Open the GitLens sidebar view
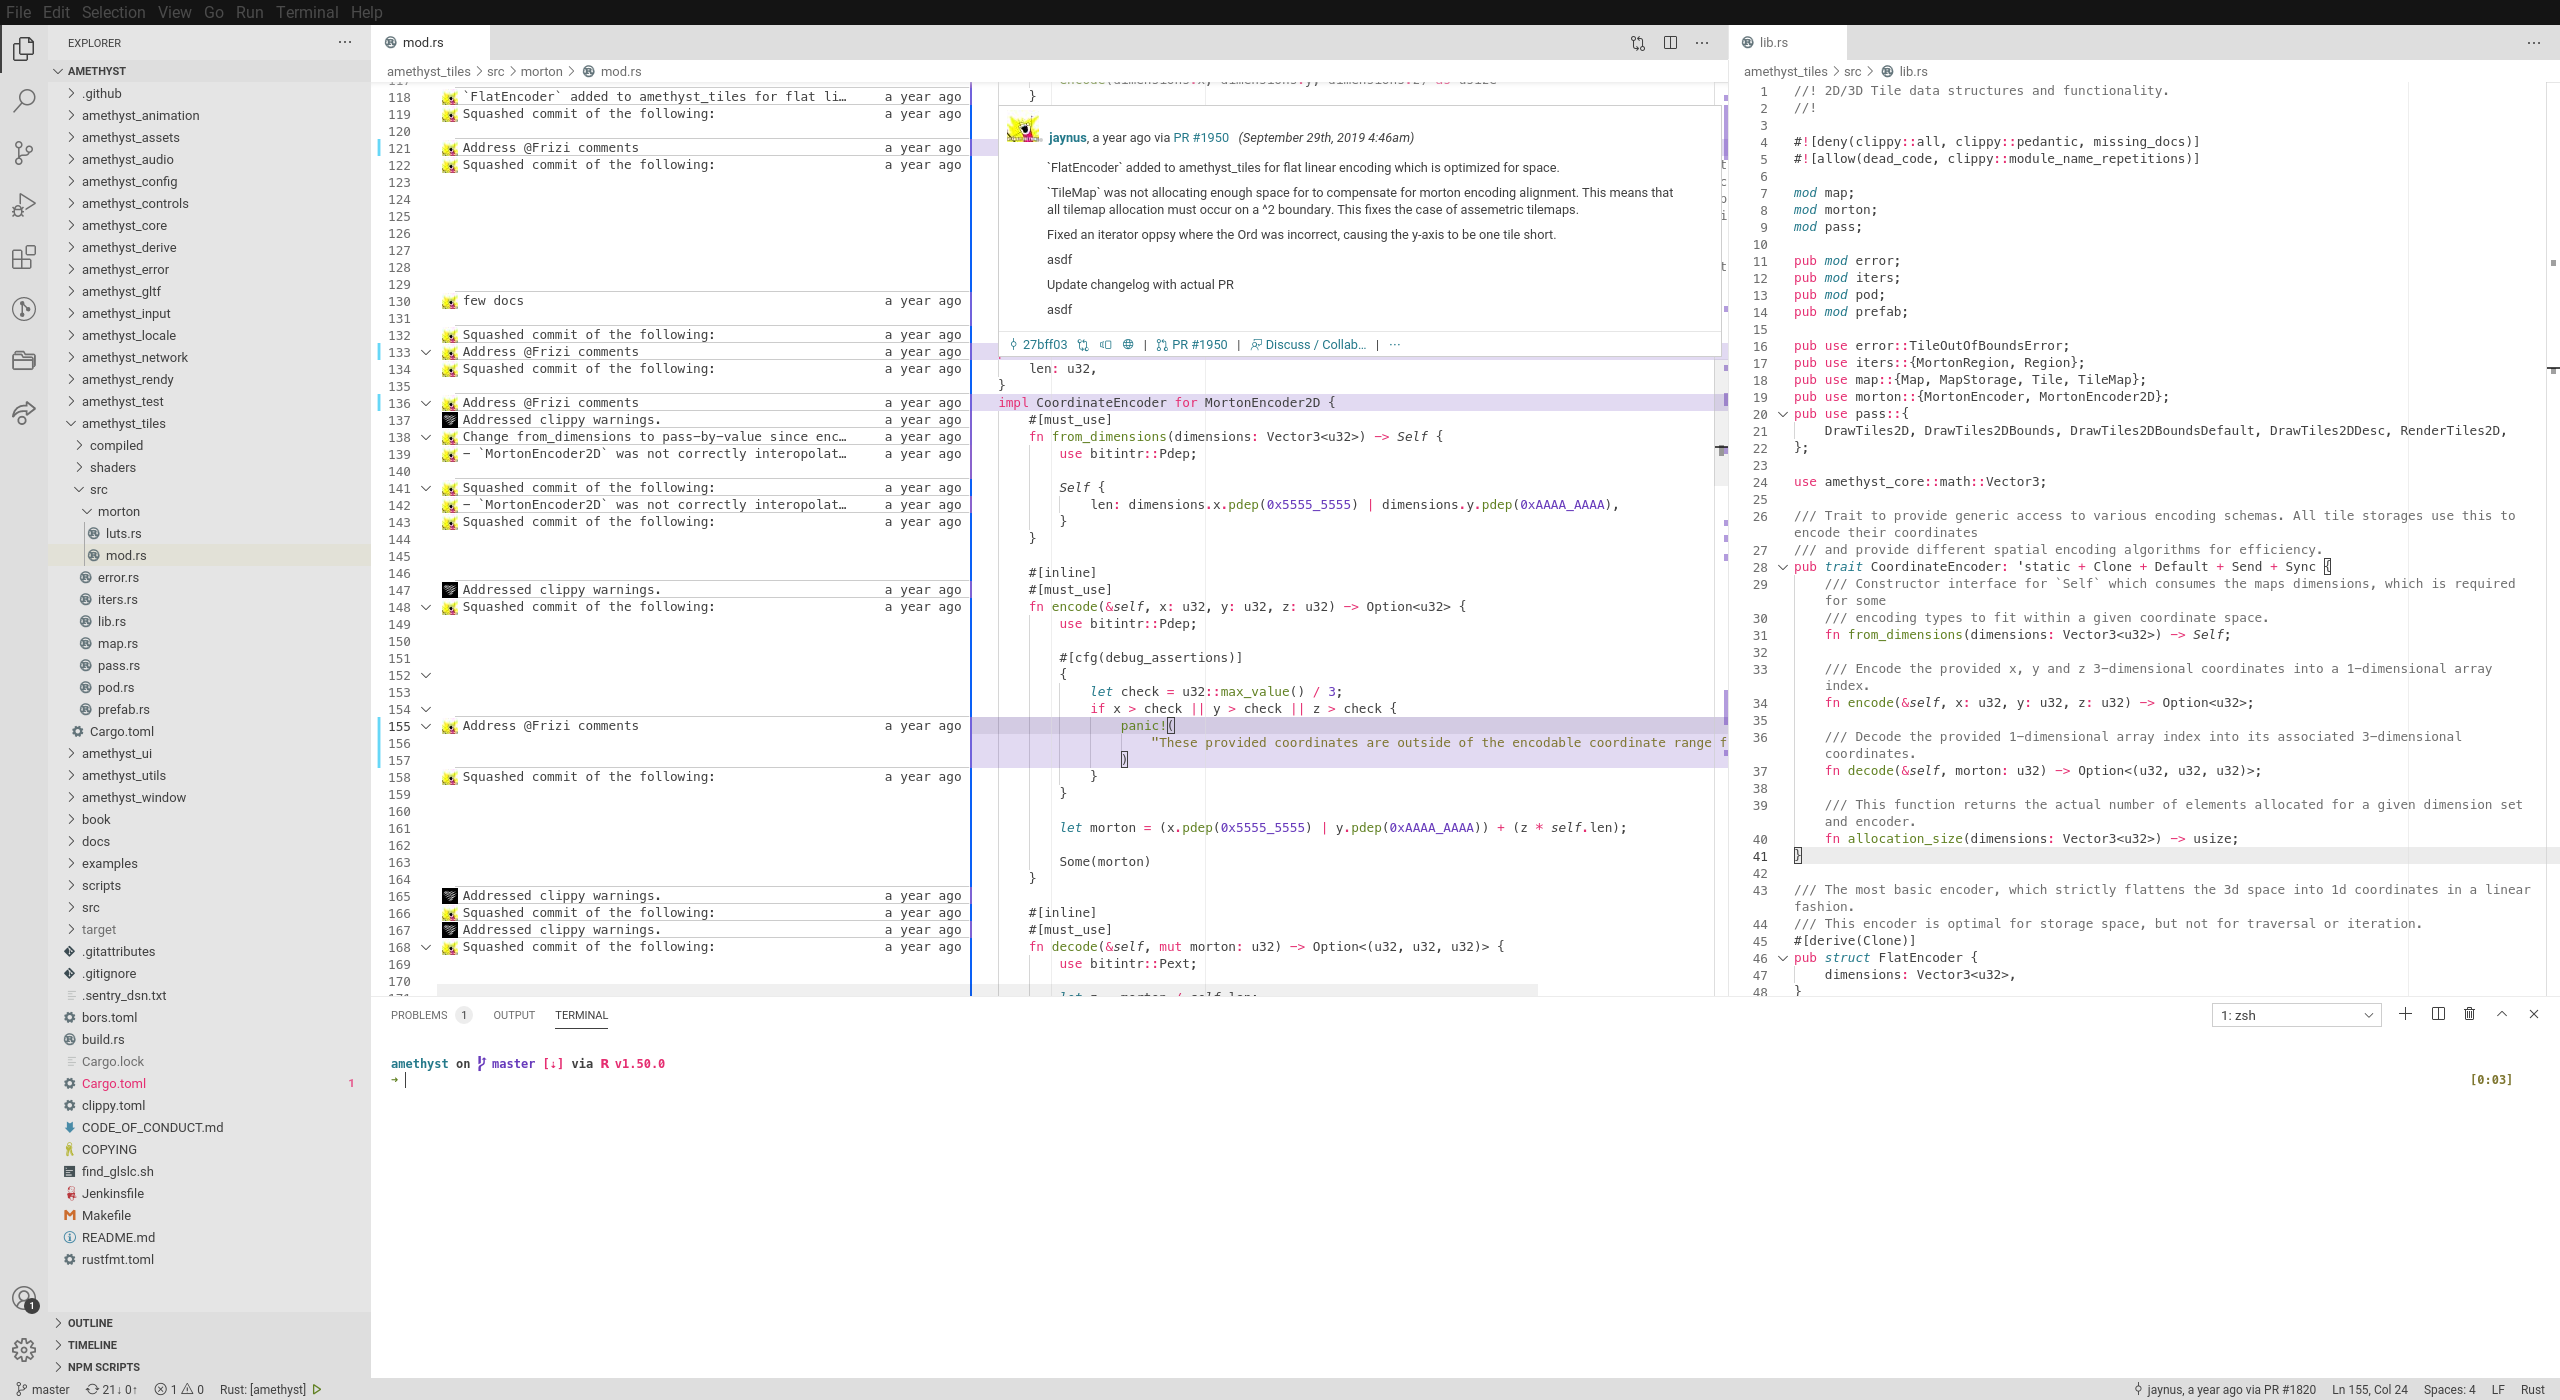This screenshot has width=2560, height=1400. click(24, 309)
